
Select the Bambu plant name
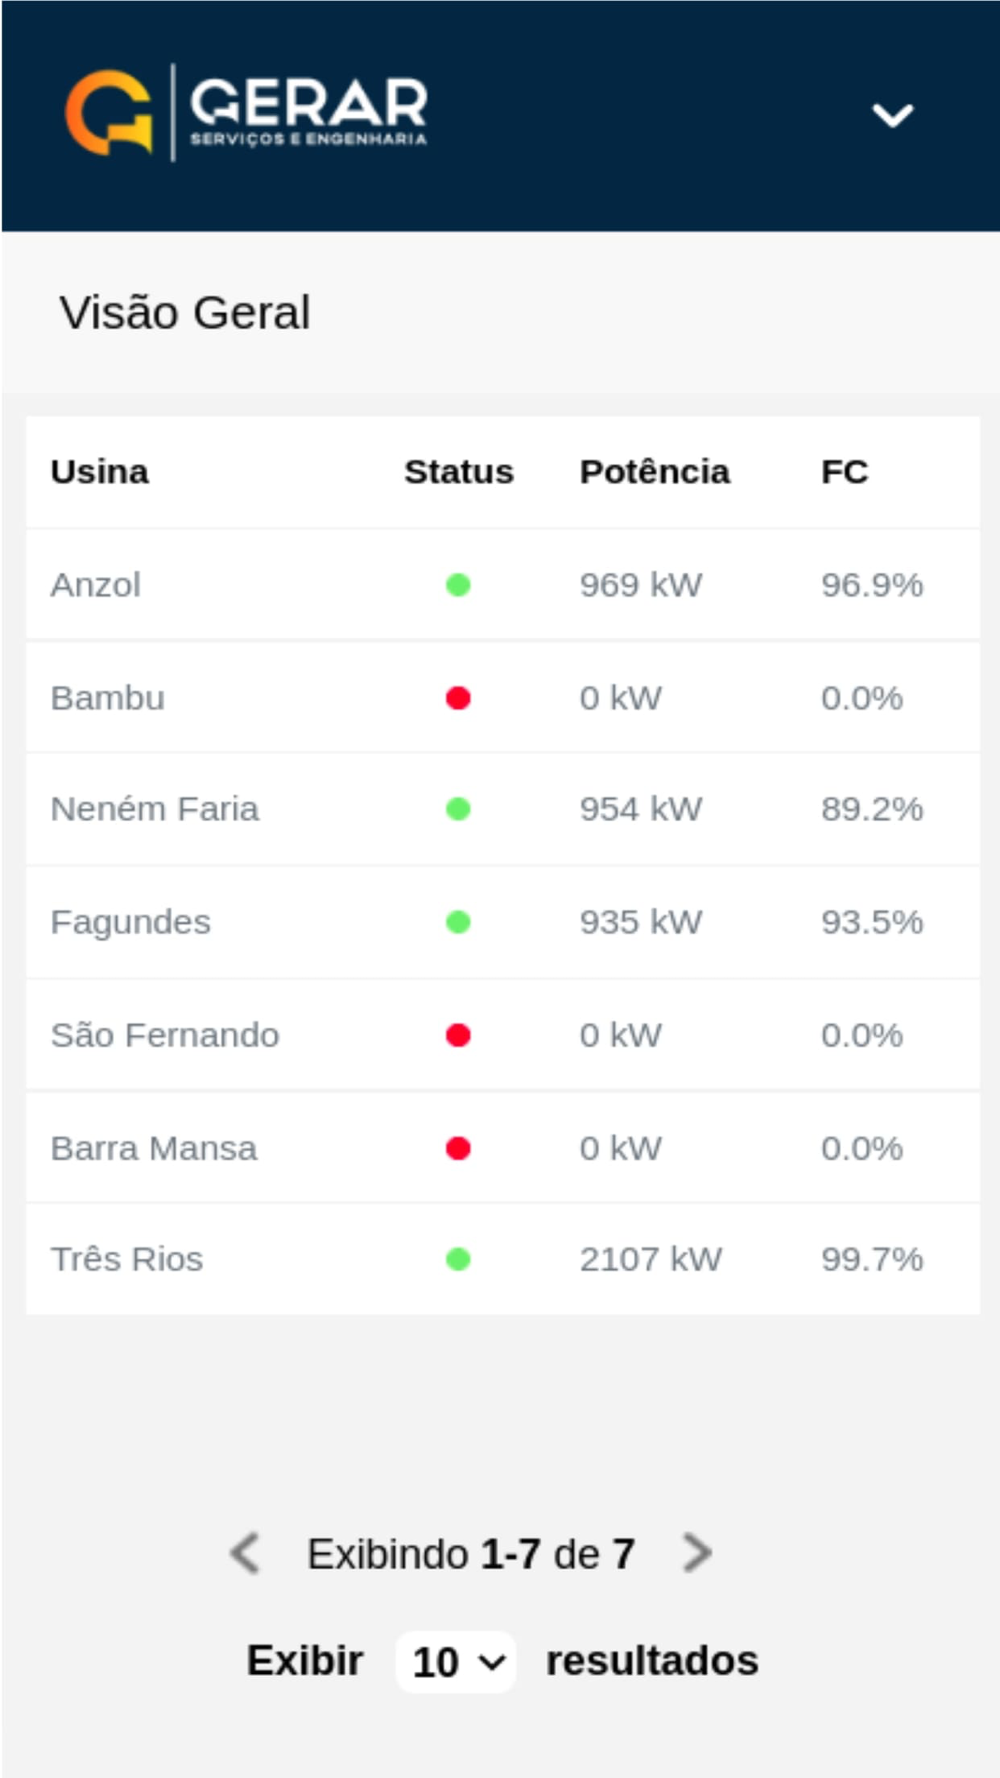pos(108,698)
